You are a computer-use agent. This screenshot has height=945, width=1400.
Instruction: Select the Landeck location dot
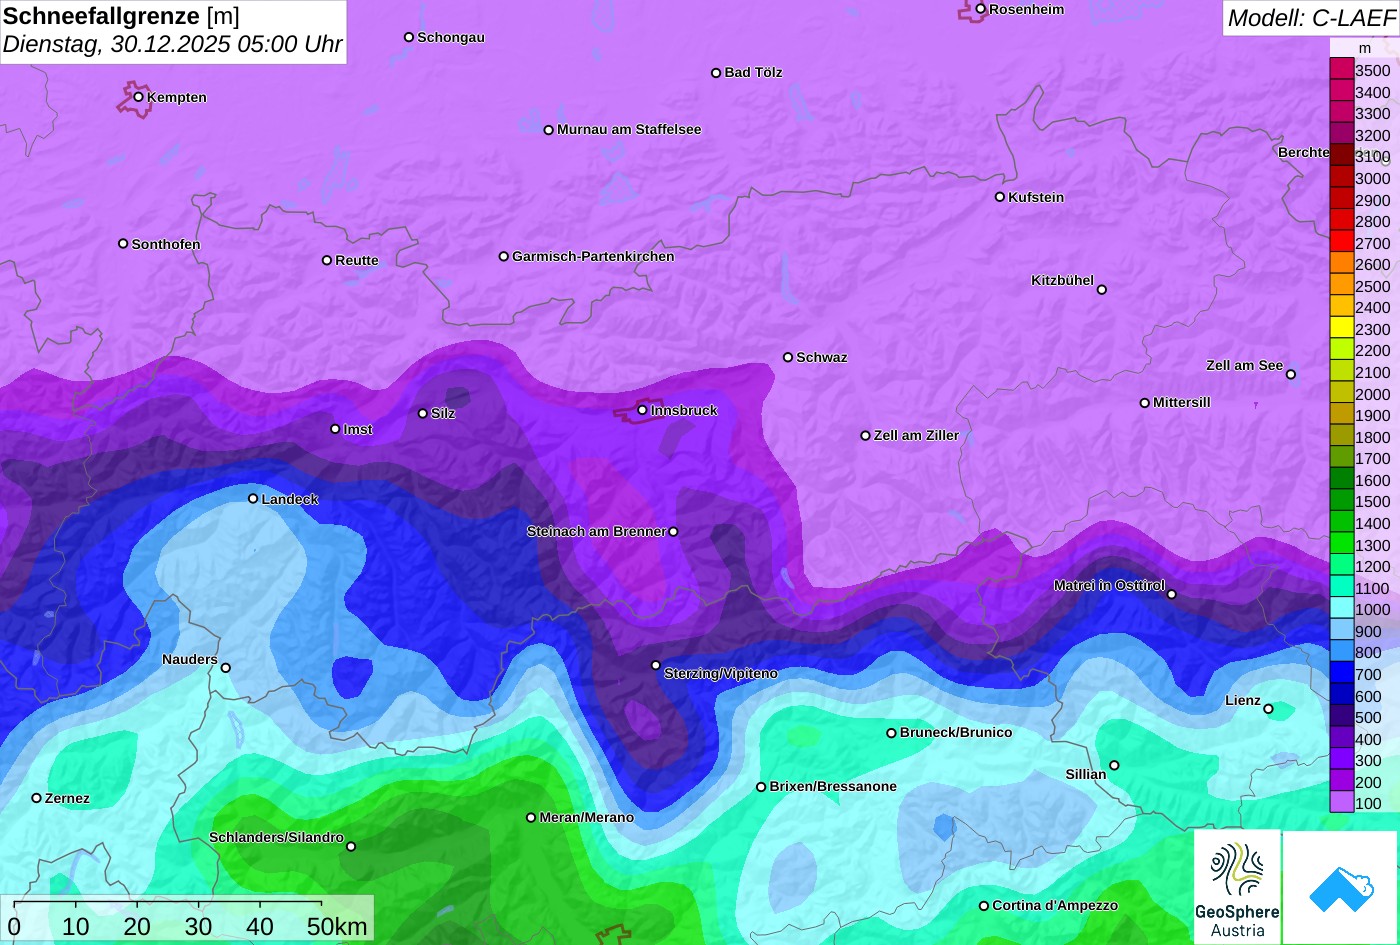click(253, 498)
